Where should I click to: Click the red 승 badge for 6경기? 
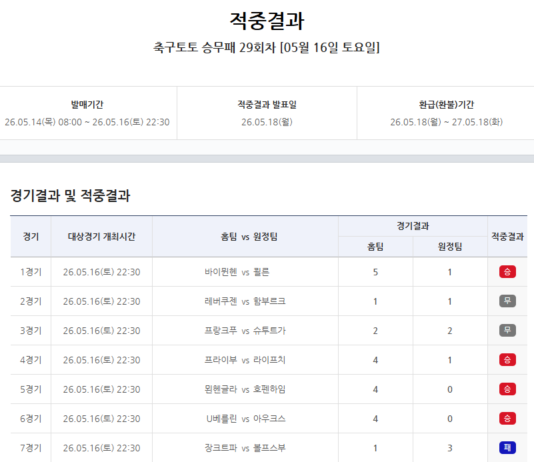tap(507, 418)
